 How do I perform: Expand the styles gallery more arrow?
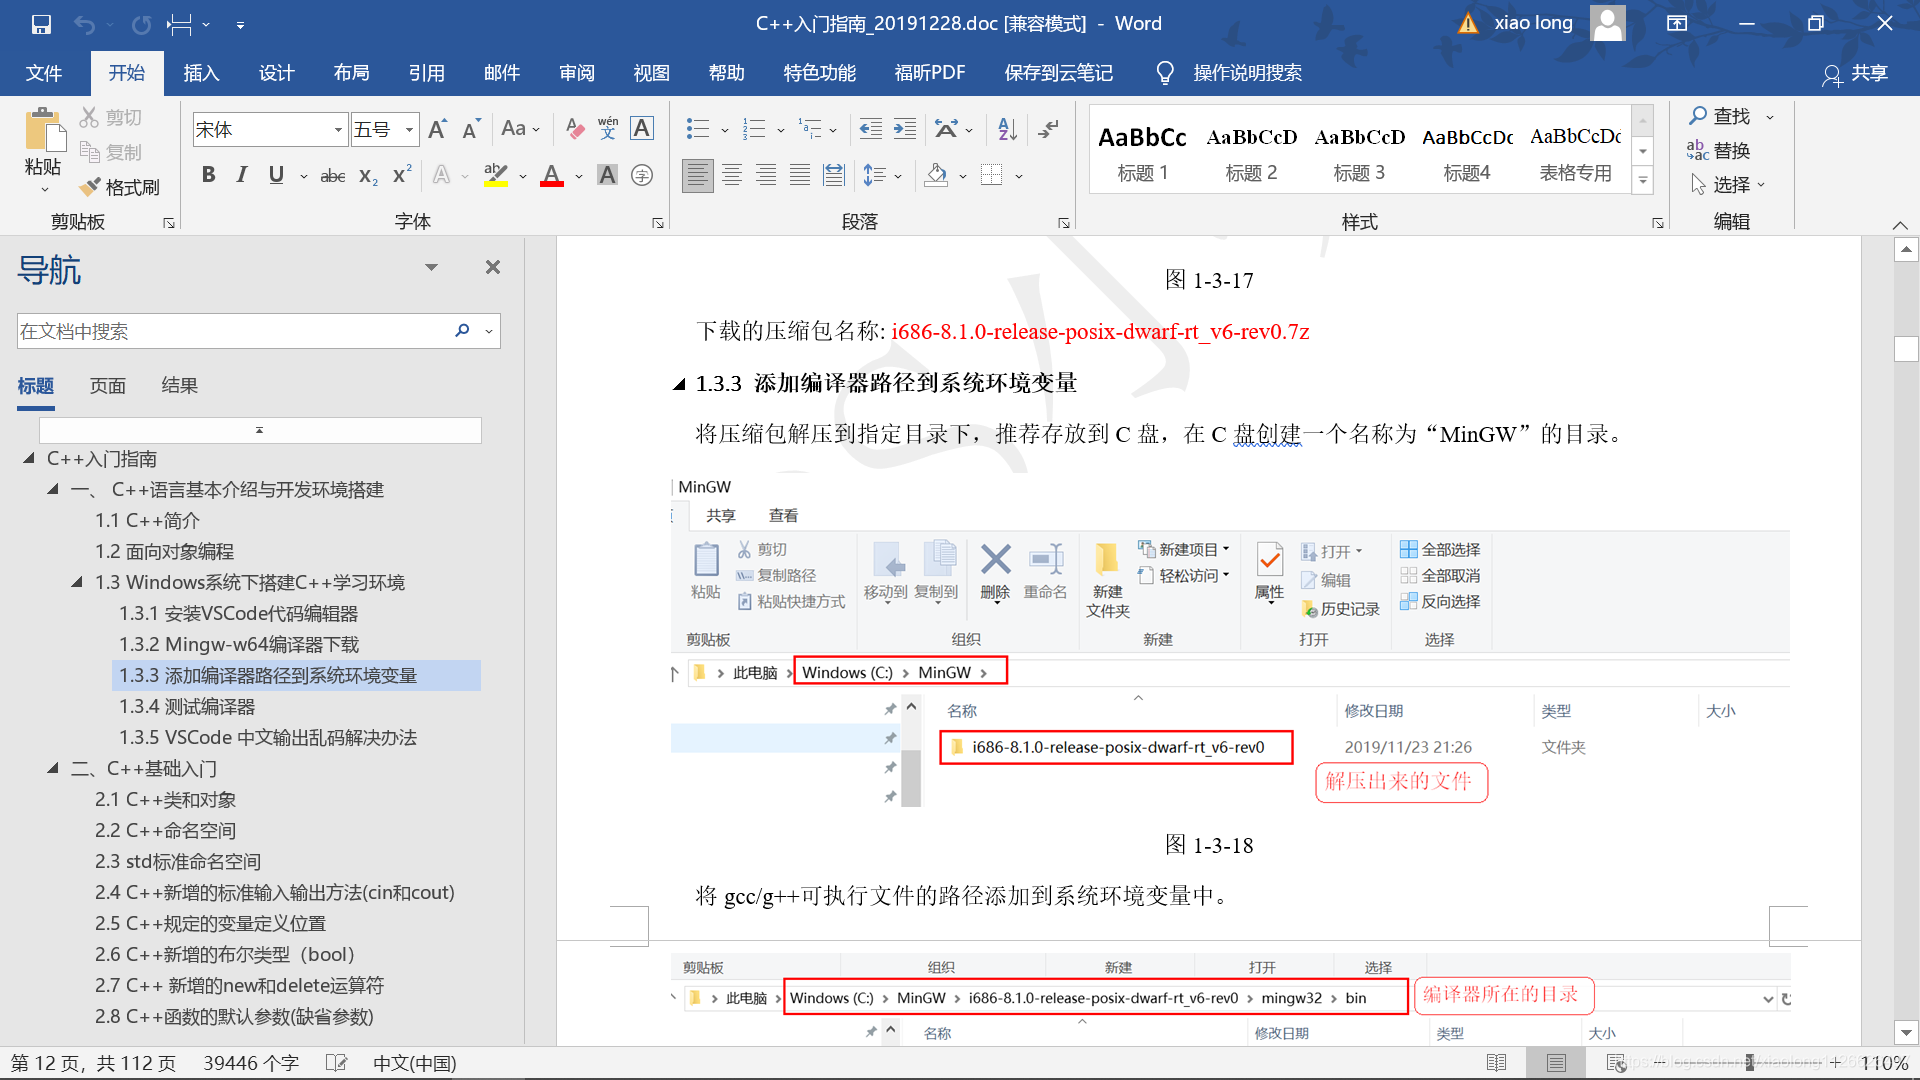pyautogui.click(x=1642, y=181)
